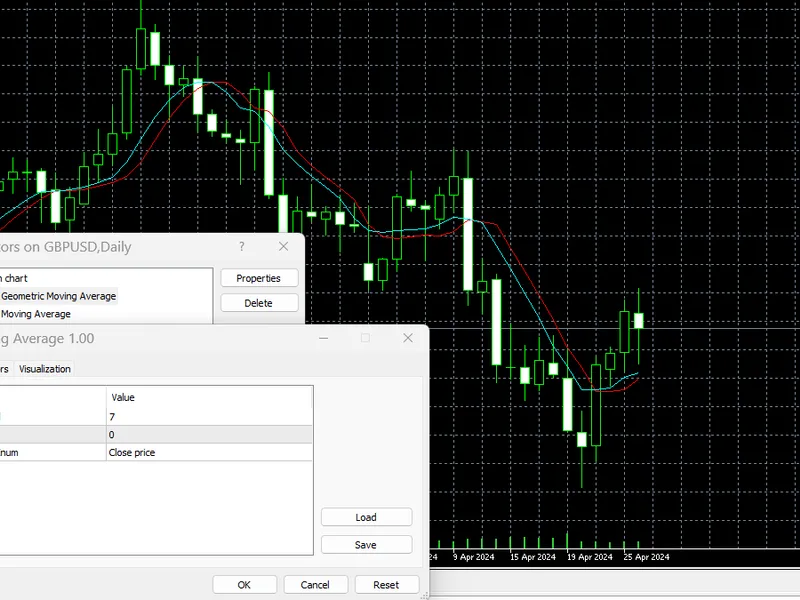Image resolution: width=800 pixels, height=600 pixels.
Task: Switch to the Visualization tab
Action: 45,369
